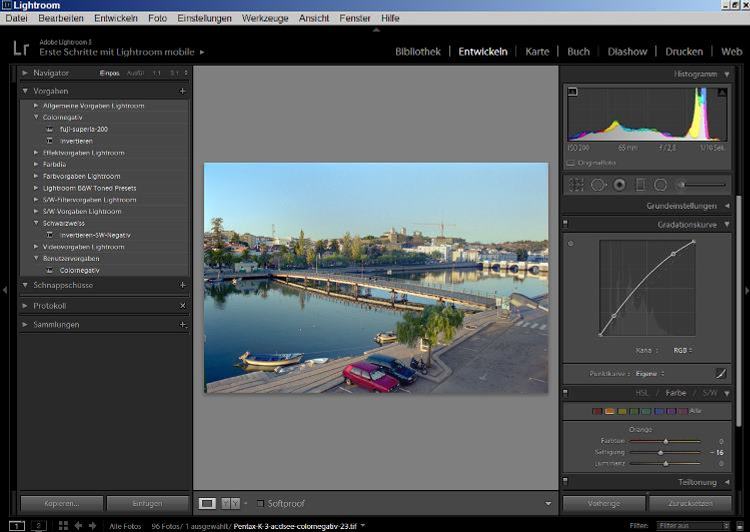This screenshot has width=750, height=532.
Task: Toggle the HSL / Farbe panel switch
Action: [x=566, y=393]
